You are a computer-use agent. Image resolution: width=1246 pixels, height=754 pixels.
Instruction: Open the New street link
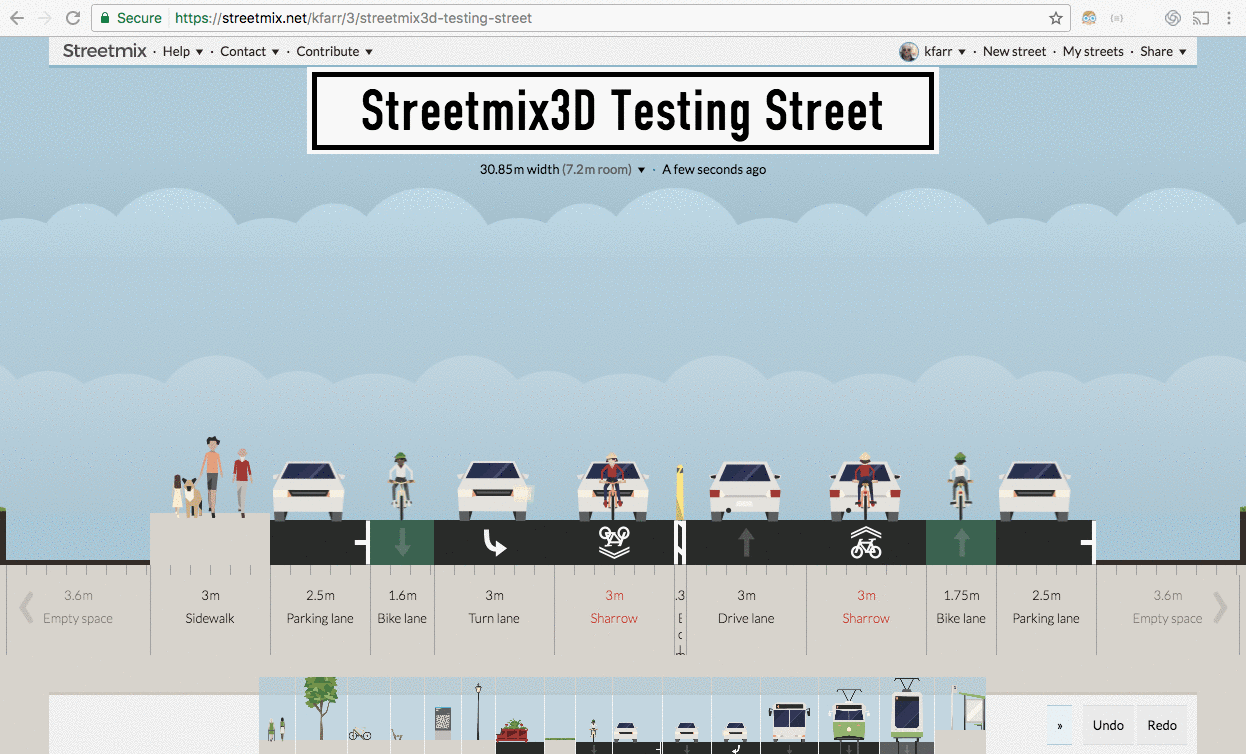pyautogui.click(x=1014, y=51)
